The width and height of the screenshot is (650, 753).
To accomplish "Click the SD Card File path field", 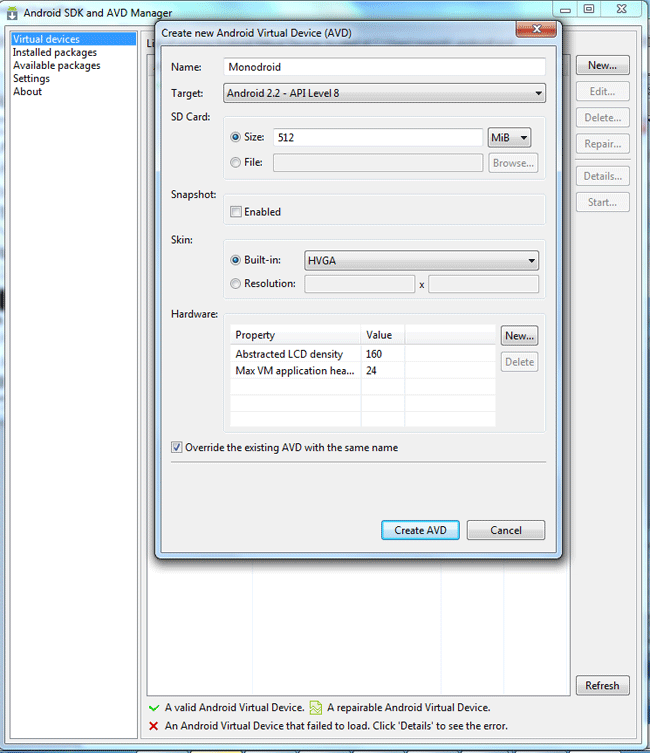I will tap(378, 163).
